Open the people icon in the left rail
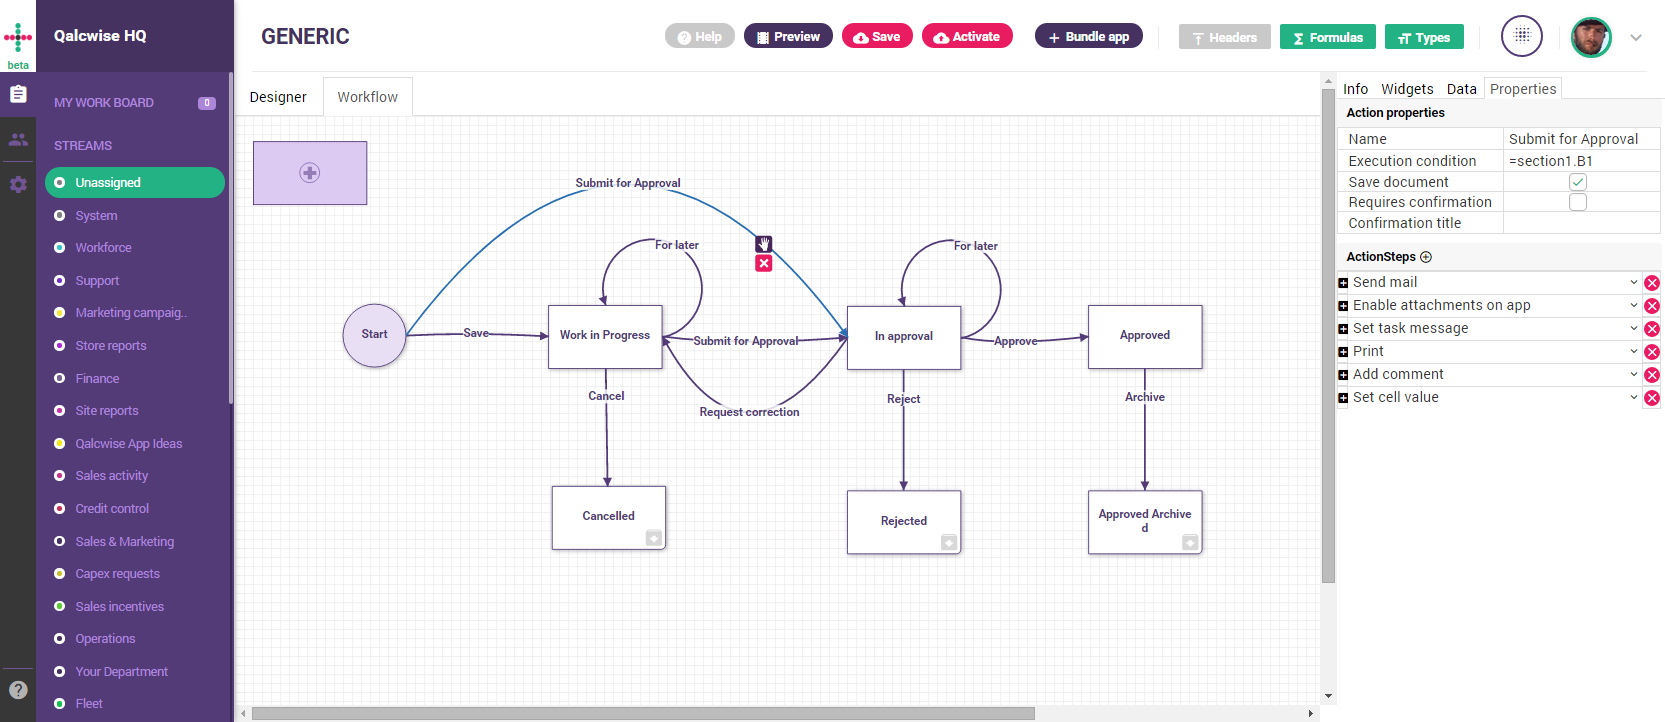 (x=18, y=139)
